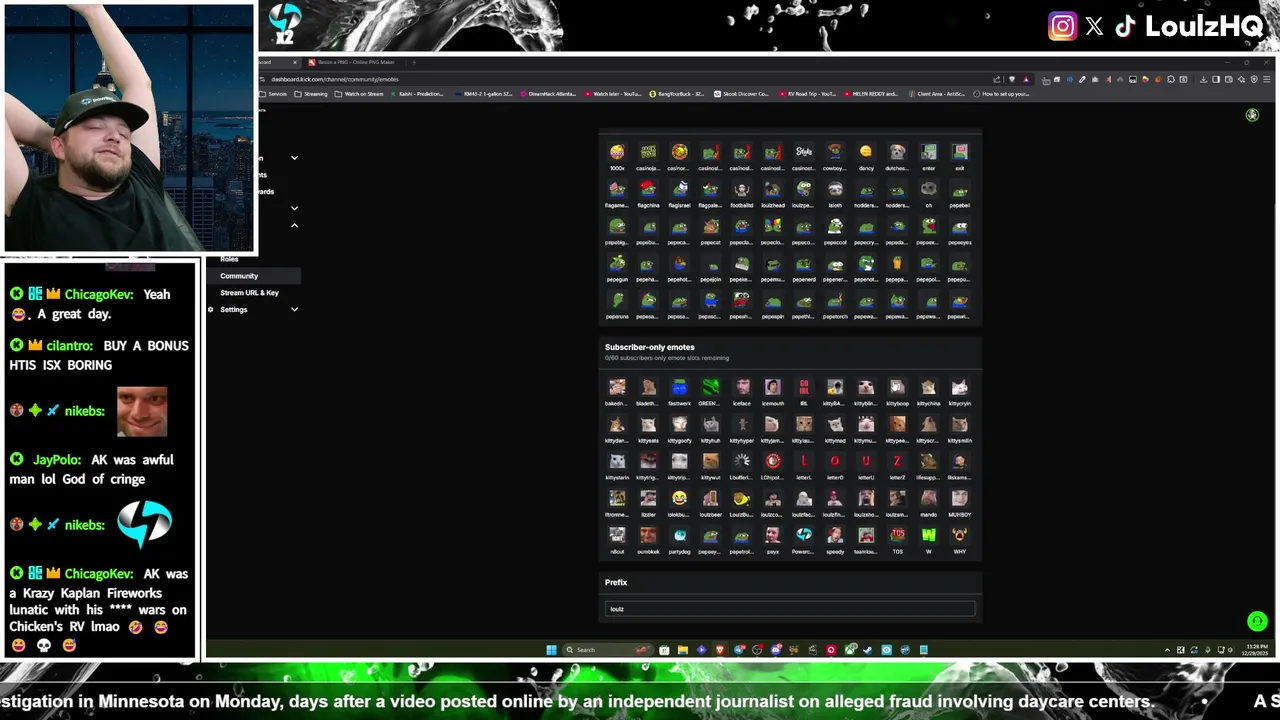Select the pepecat emote
The height and width of the screenshot is (720, 1280).
pyautogui.click(x=711, y=227)
